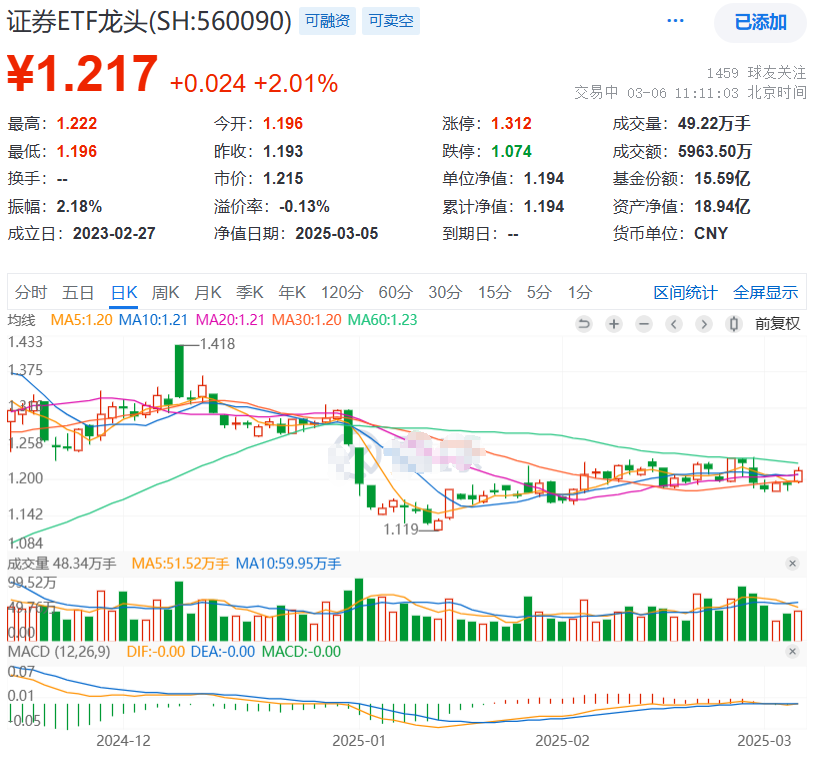The width and height of the screenshot is (819, 762).
Task: Open the three-dot more options menu
Action: [x=676, y=21]
